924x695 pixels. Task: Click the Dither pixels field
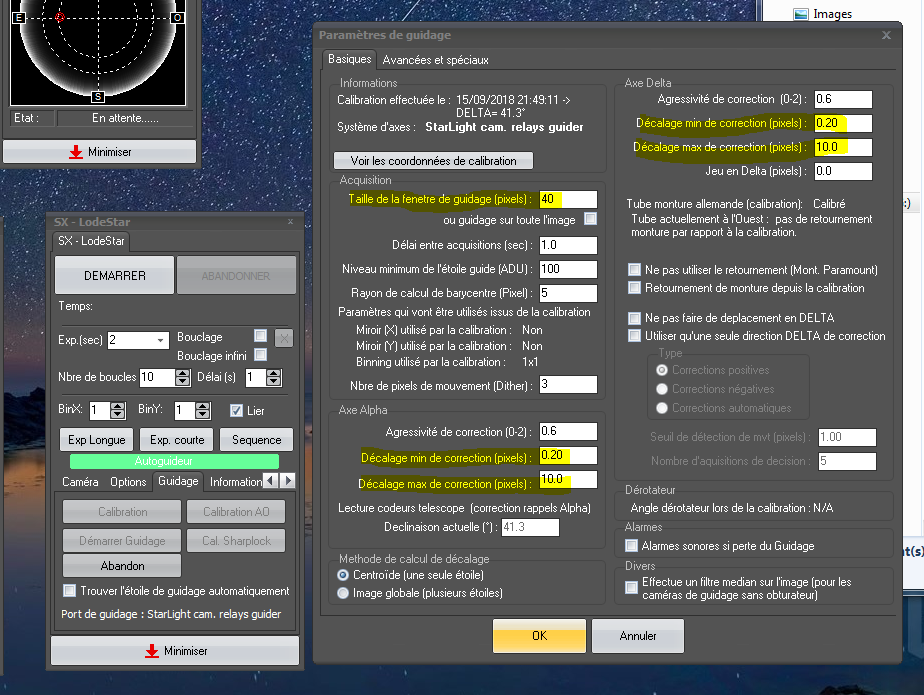coord(568,385)
